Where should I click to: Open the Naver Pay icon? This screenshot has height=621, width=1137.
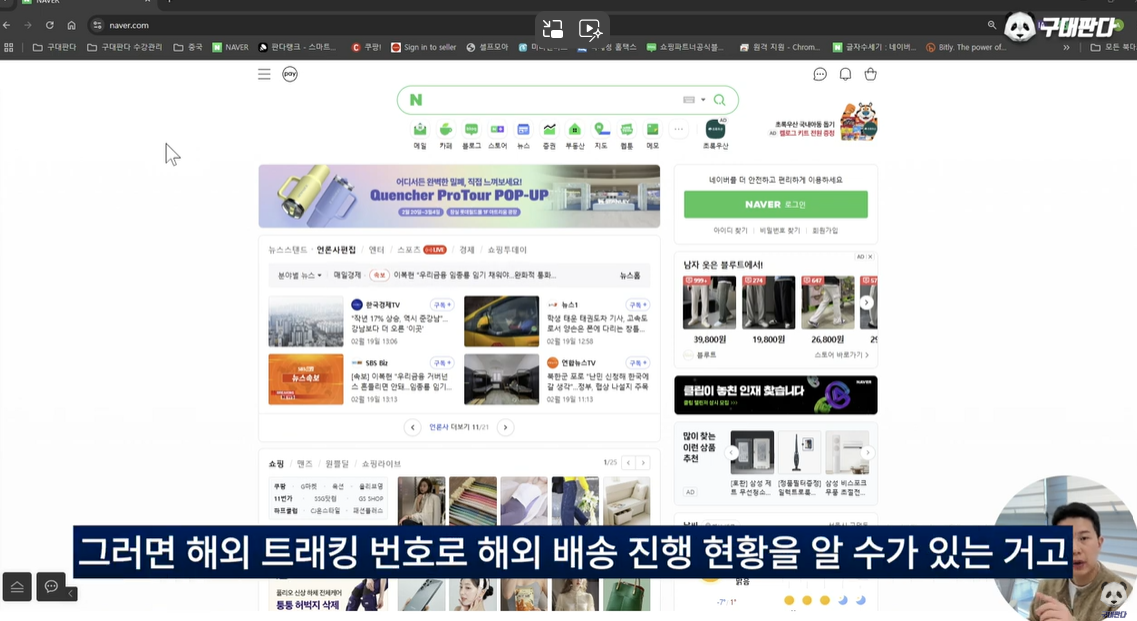(x=290, y=74)
